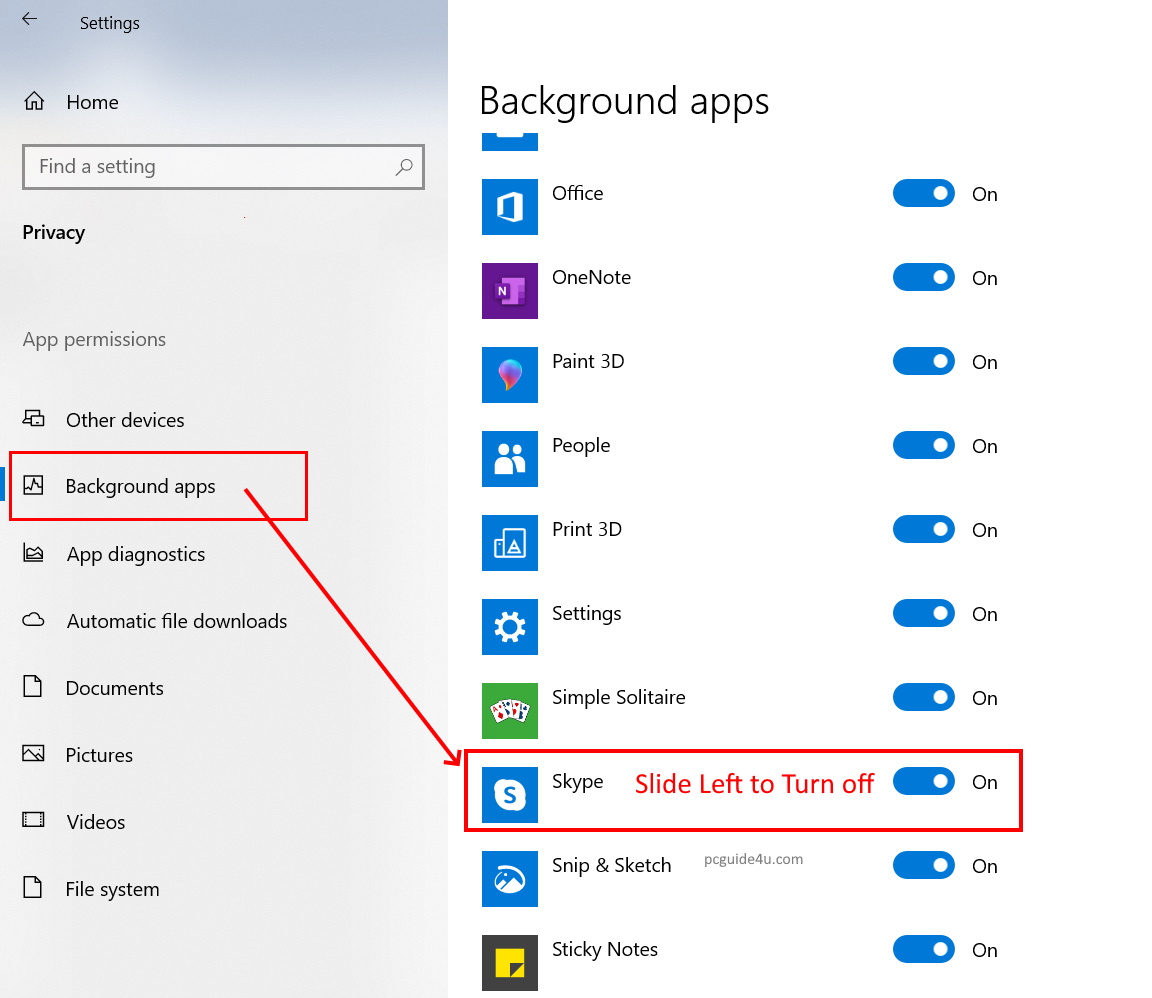Click the Paint 3D app icon
This screenshot has width=1152, height=998.
[x=509, y=375]
